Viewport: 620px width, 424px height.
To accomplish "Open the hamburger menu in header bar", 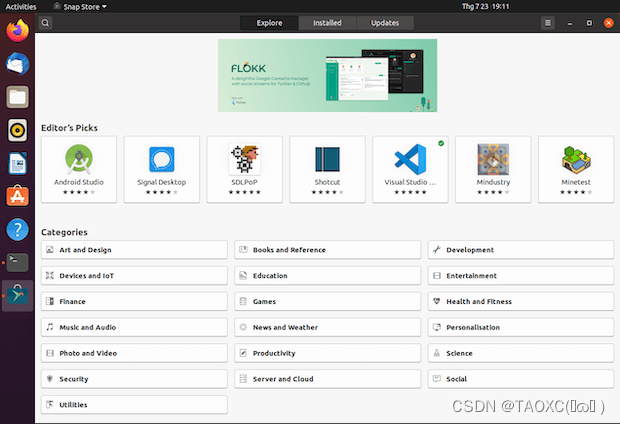I will click(x=548, y=23).
